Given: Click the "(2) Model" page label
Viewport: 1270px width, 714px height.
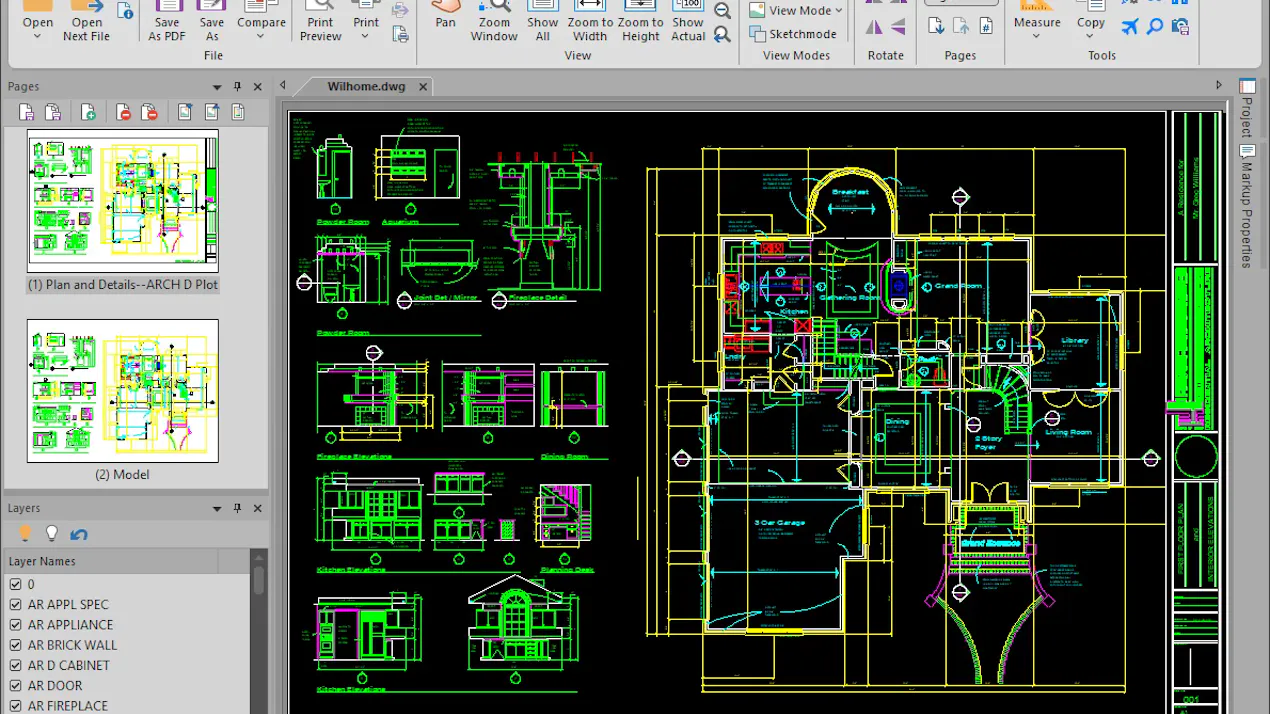Looking at the screenshot, I should 122,475.
